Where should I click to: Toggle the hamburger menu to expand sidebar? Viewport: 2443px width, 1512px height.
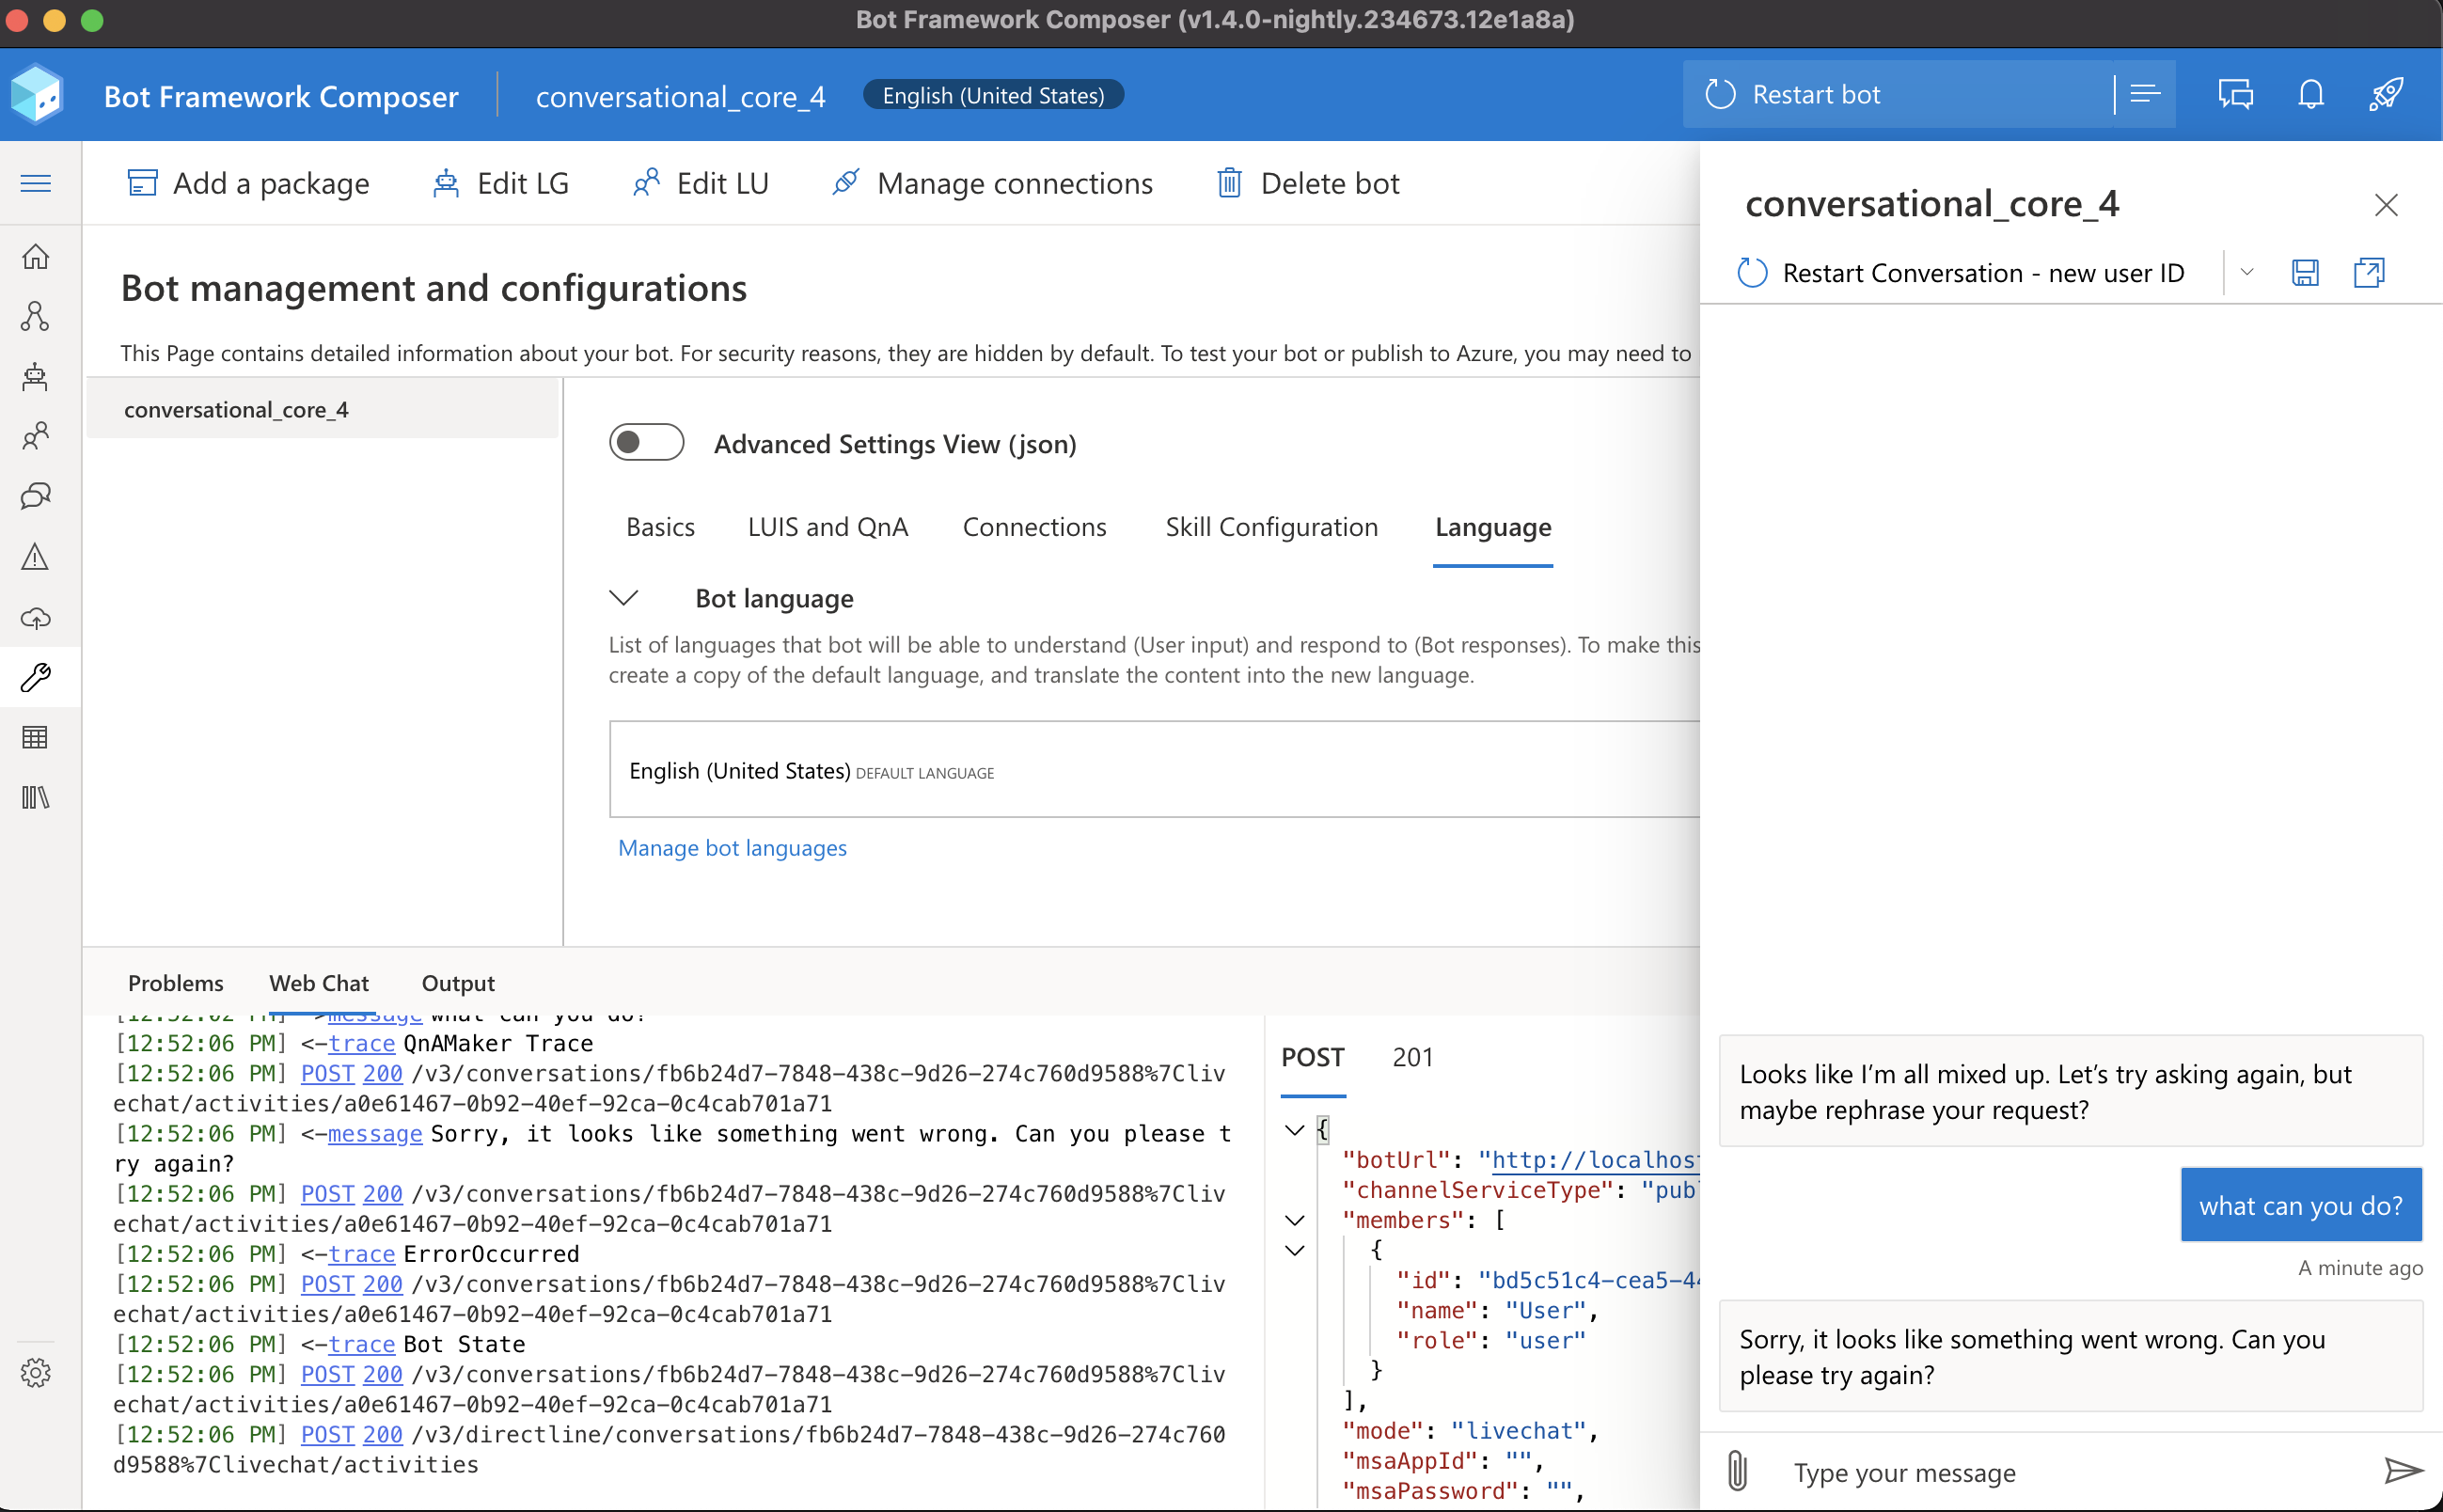click(36, 183)
